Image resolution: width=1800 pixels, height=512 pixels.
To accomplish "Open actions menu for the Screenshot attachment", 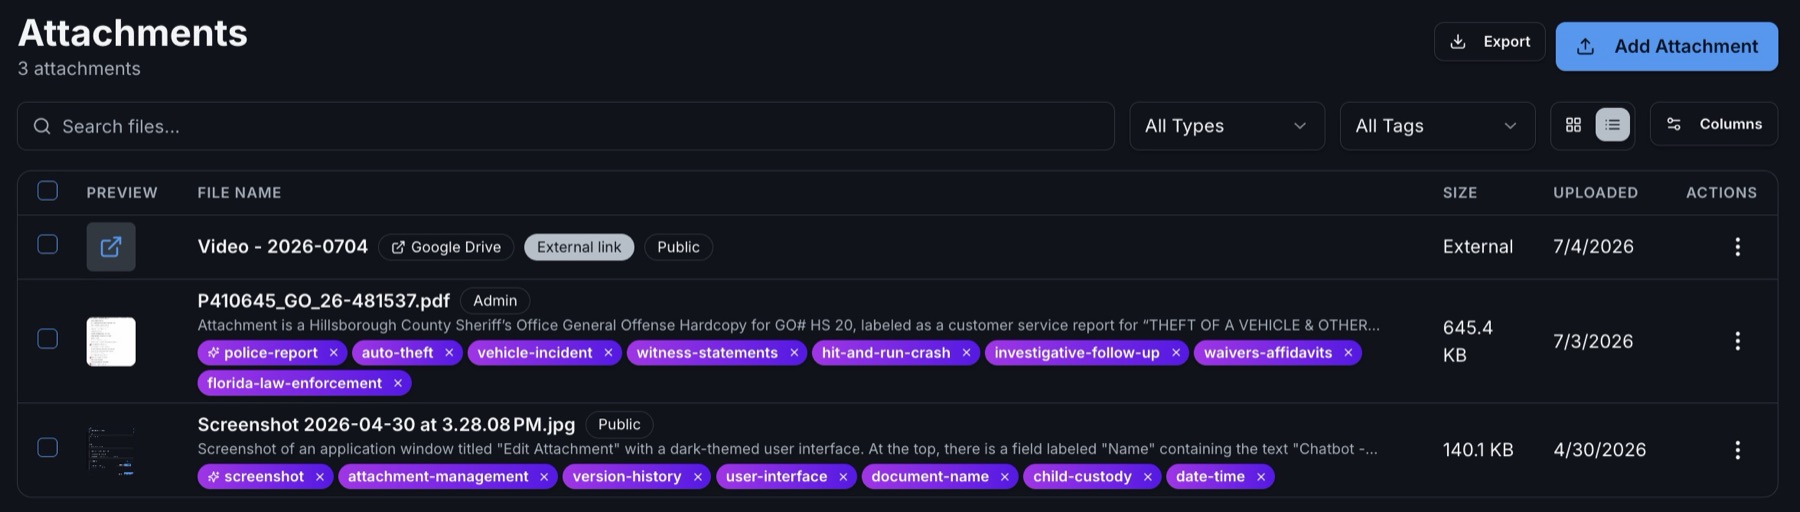I will click(x=1738, y=450).
